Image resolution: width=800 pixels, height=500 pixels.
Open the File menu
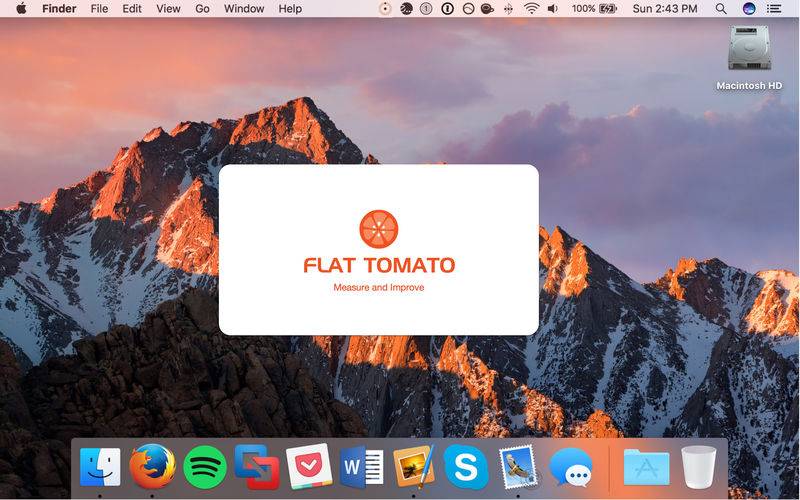point(99,9)
